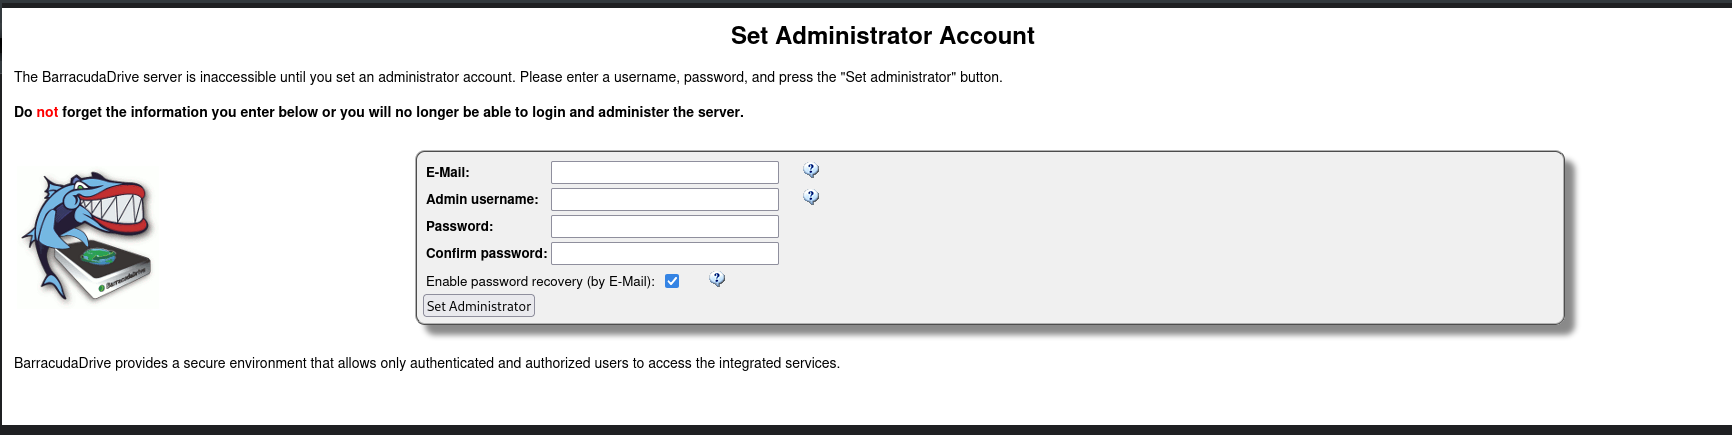
Task: Click the 'Enable password recovery (by E-Mail)' label
Action: (540, 281)
